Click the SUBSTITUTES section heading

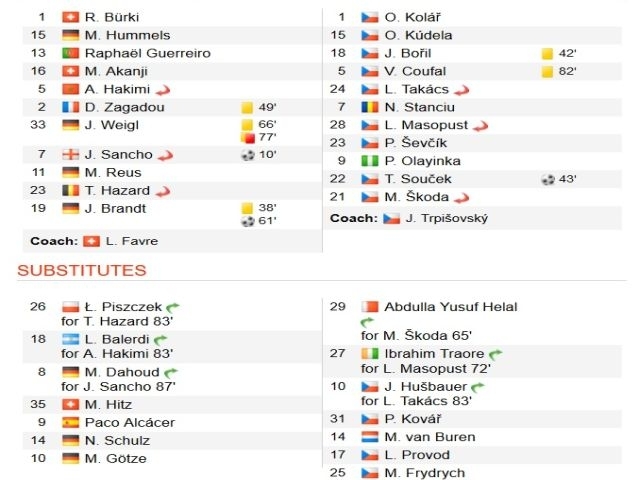tap(82, 270)
